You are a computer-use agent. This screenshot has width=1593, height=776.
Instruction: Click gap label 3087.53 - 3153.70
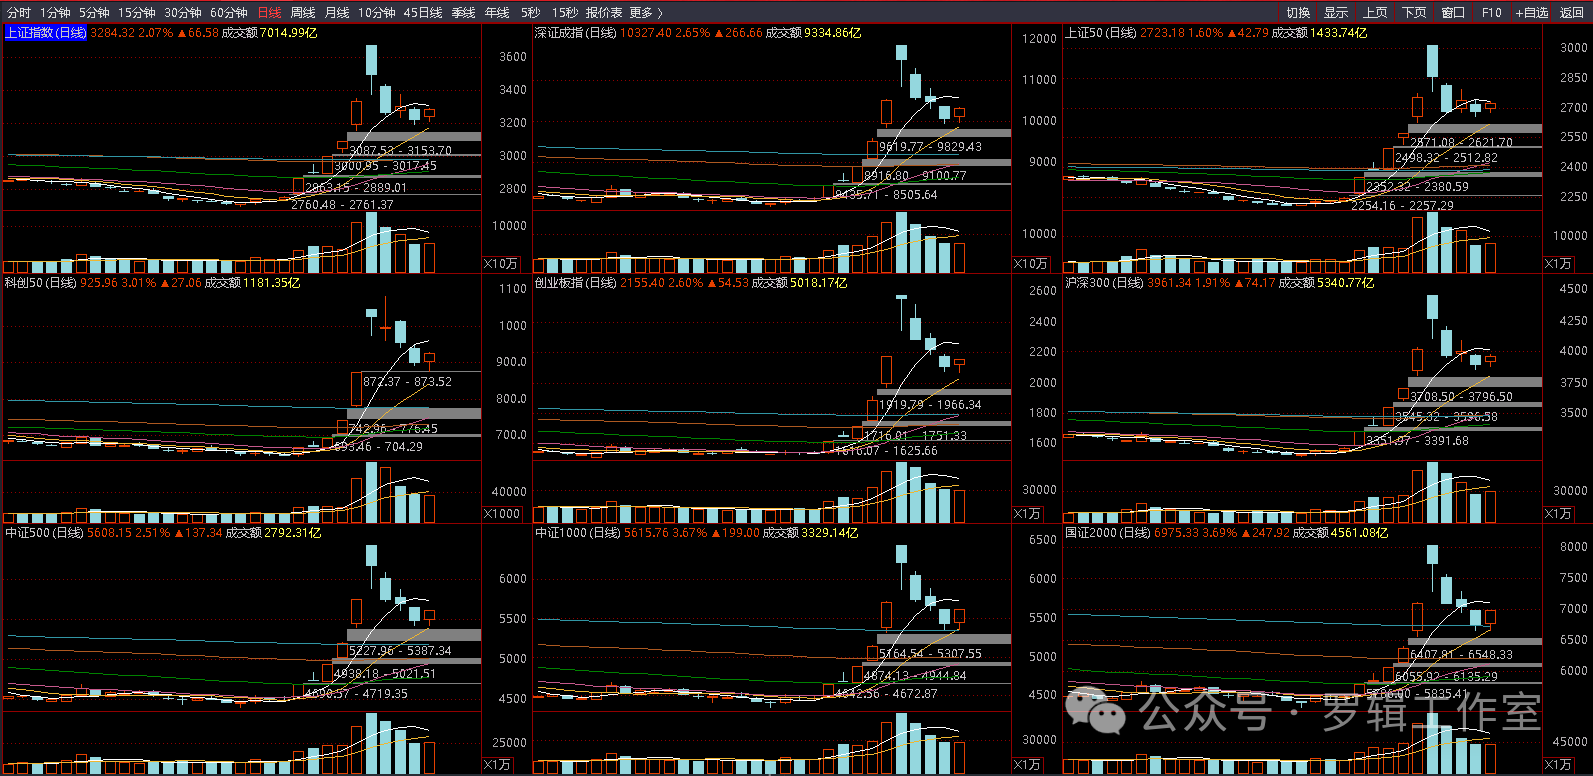point(400,151)
